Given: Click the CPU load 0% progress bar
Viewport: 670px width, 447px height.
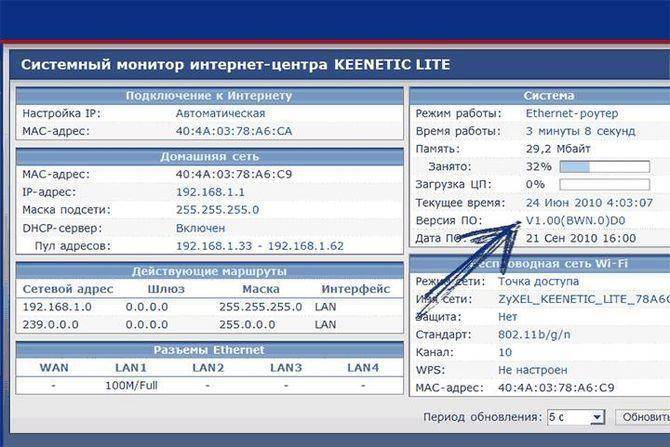Looking at the screenshot, I should [605, 185].
